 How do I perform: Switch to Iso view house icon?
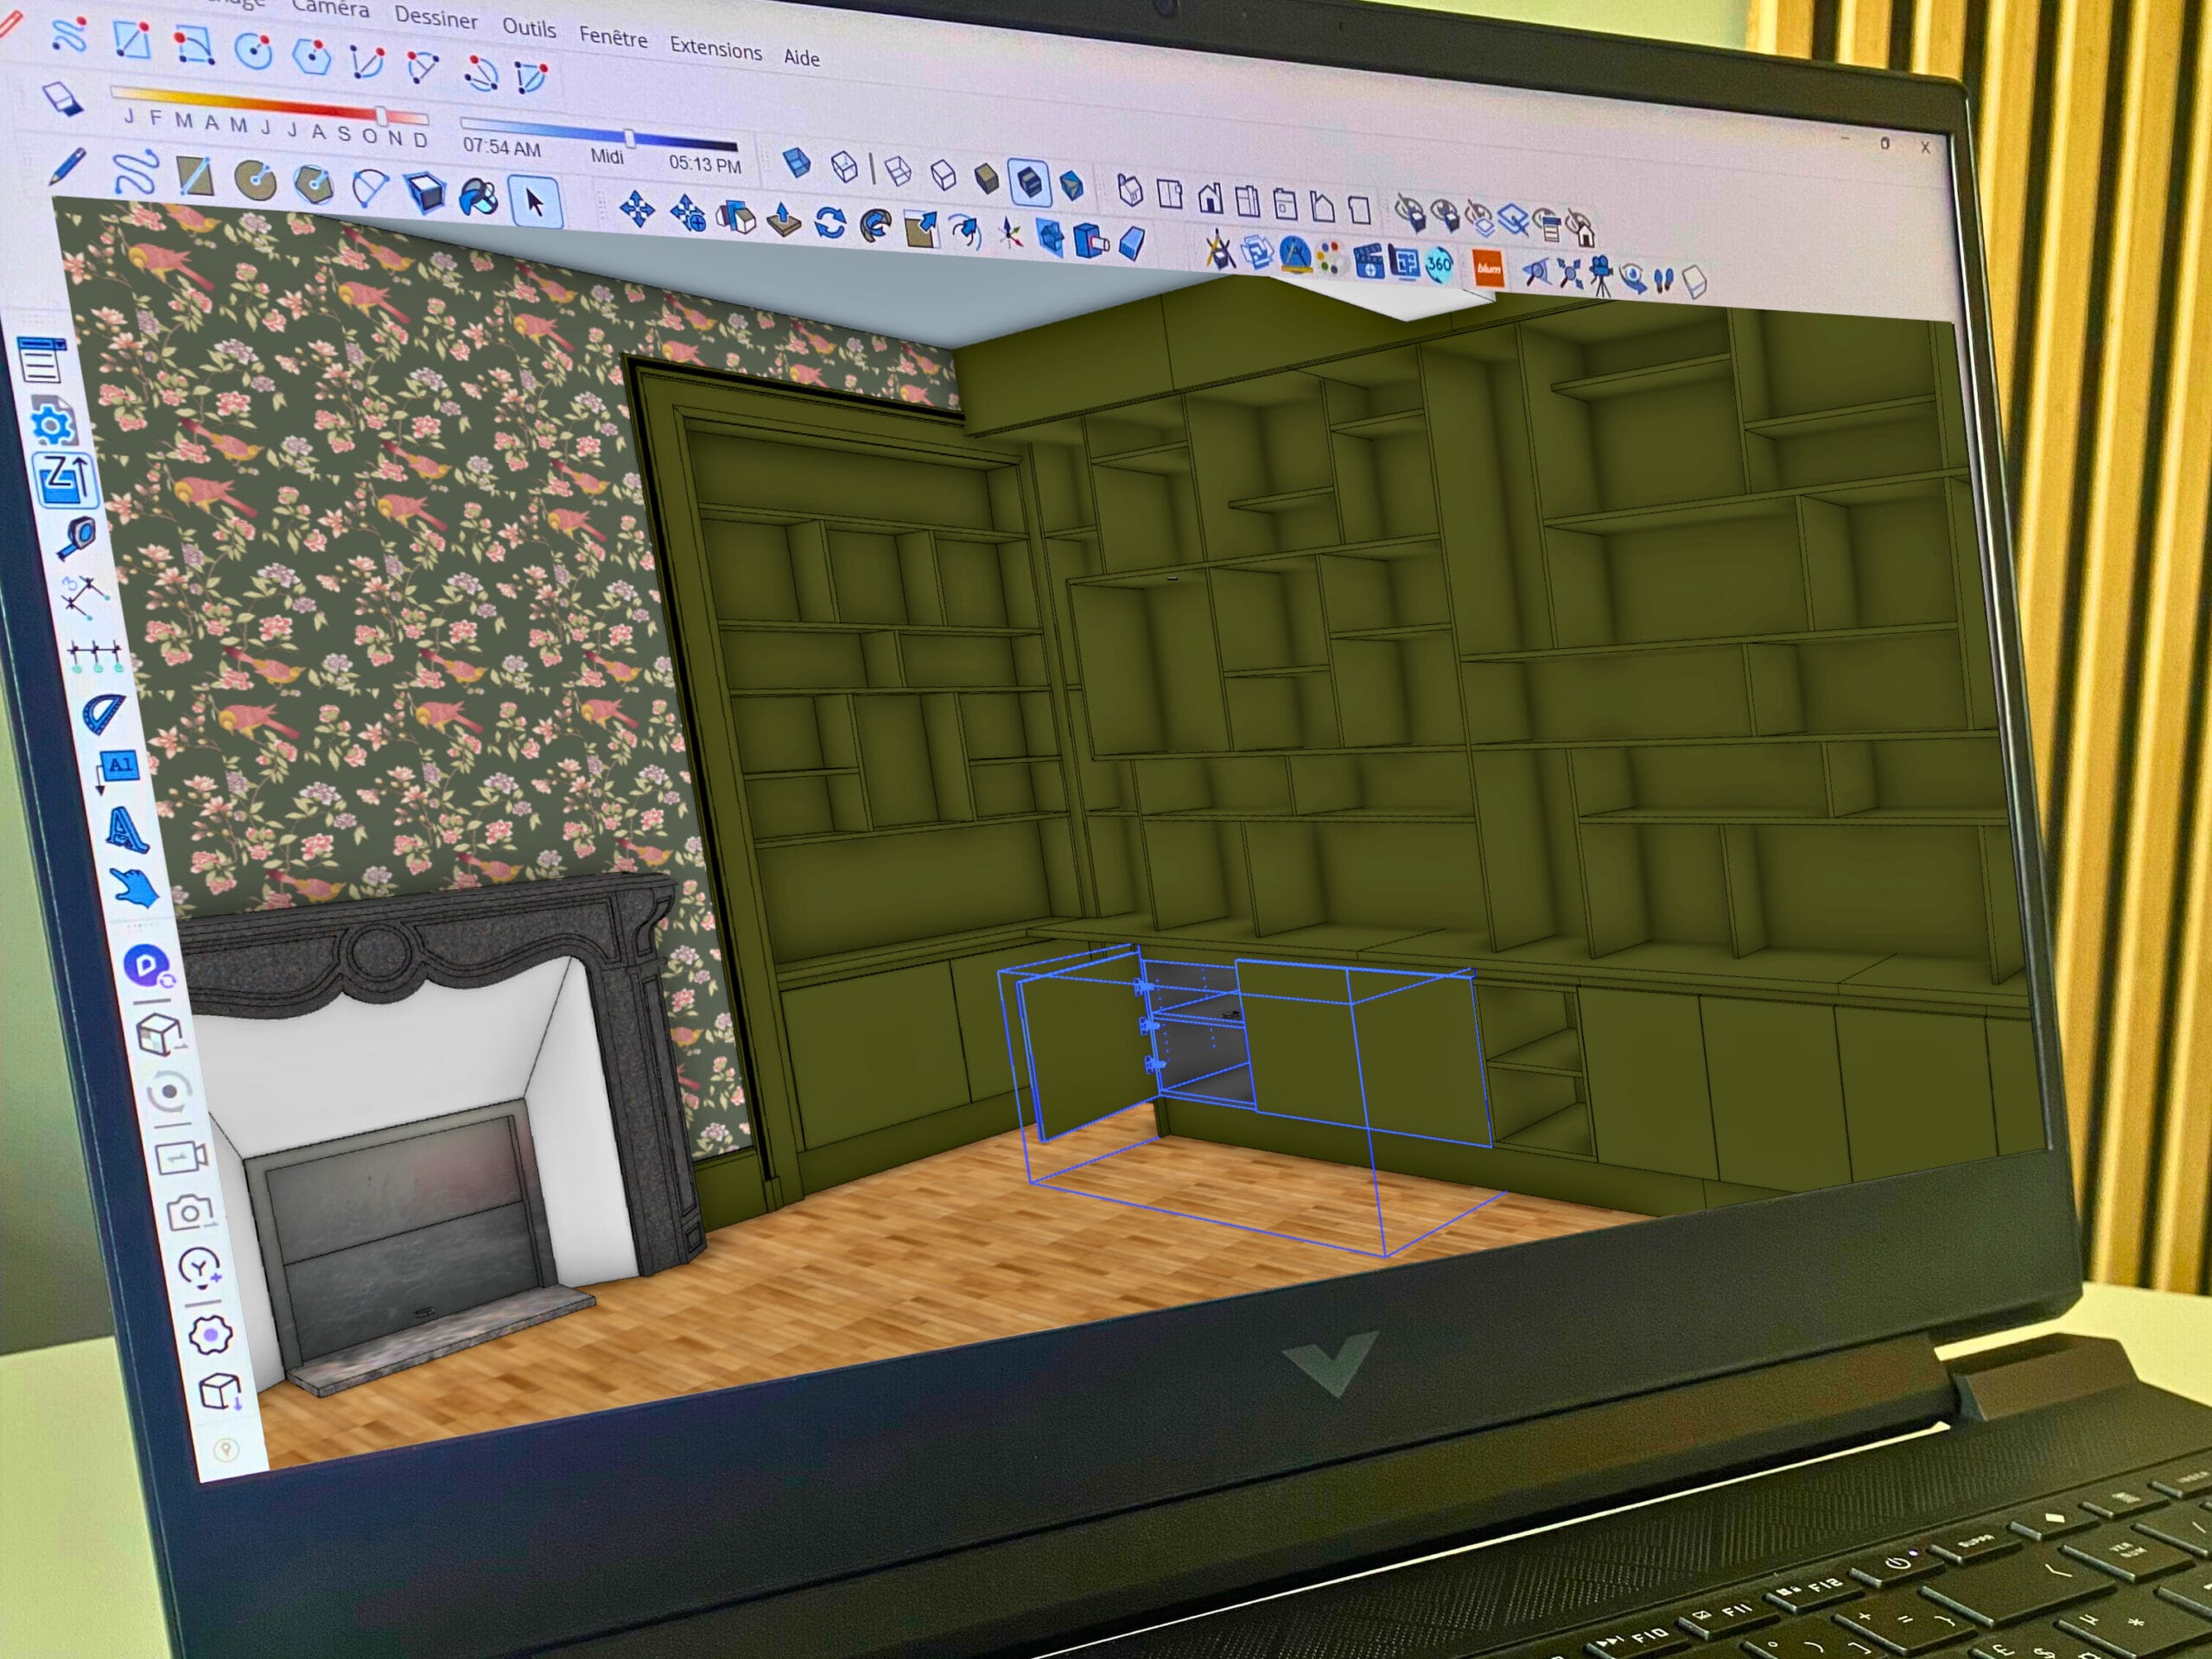click(x=1130, y=189)
